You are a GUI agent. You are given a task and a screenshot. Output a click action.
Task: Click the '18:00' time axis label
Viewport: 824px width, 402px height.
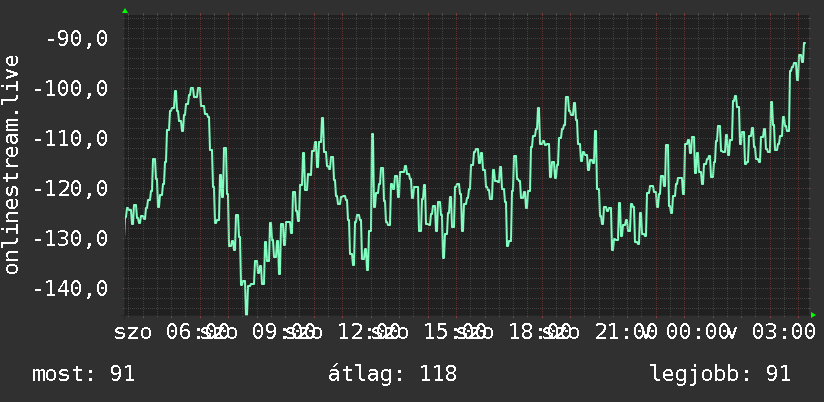(x=541, y=332)
